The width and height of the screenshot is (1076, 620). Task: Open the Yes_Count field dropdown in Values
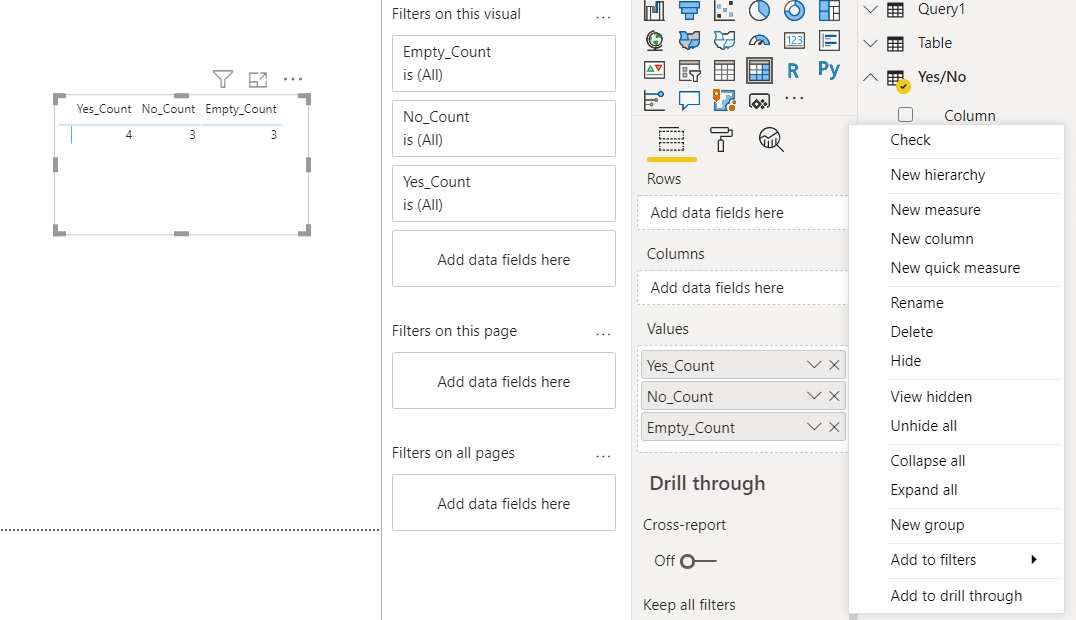[814, 365]
